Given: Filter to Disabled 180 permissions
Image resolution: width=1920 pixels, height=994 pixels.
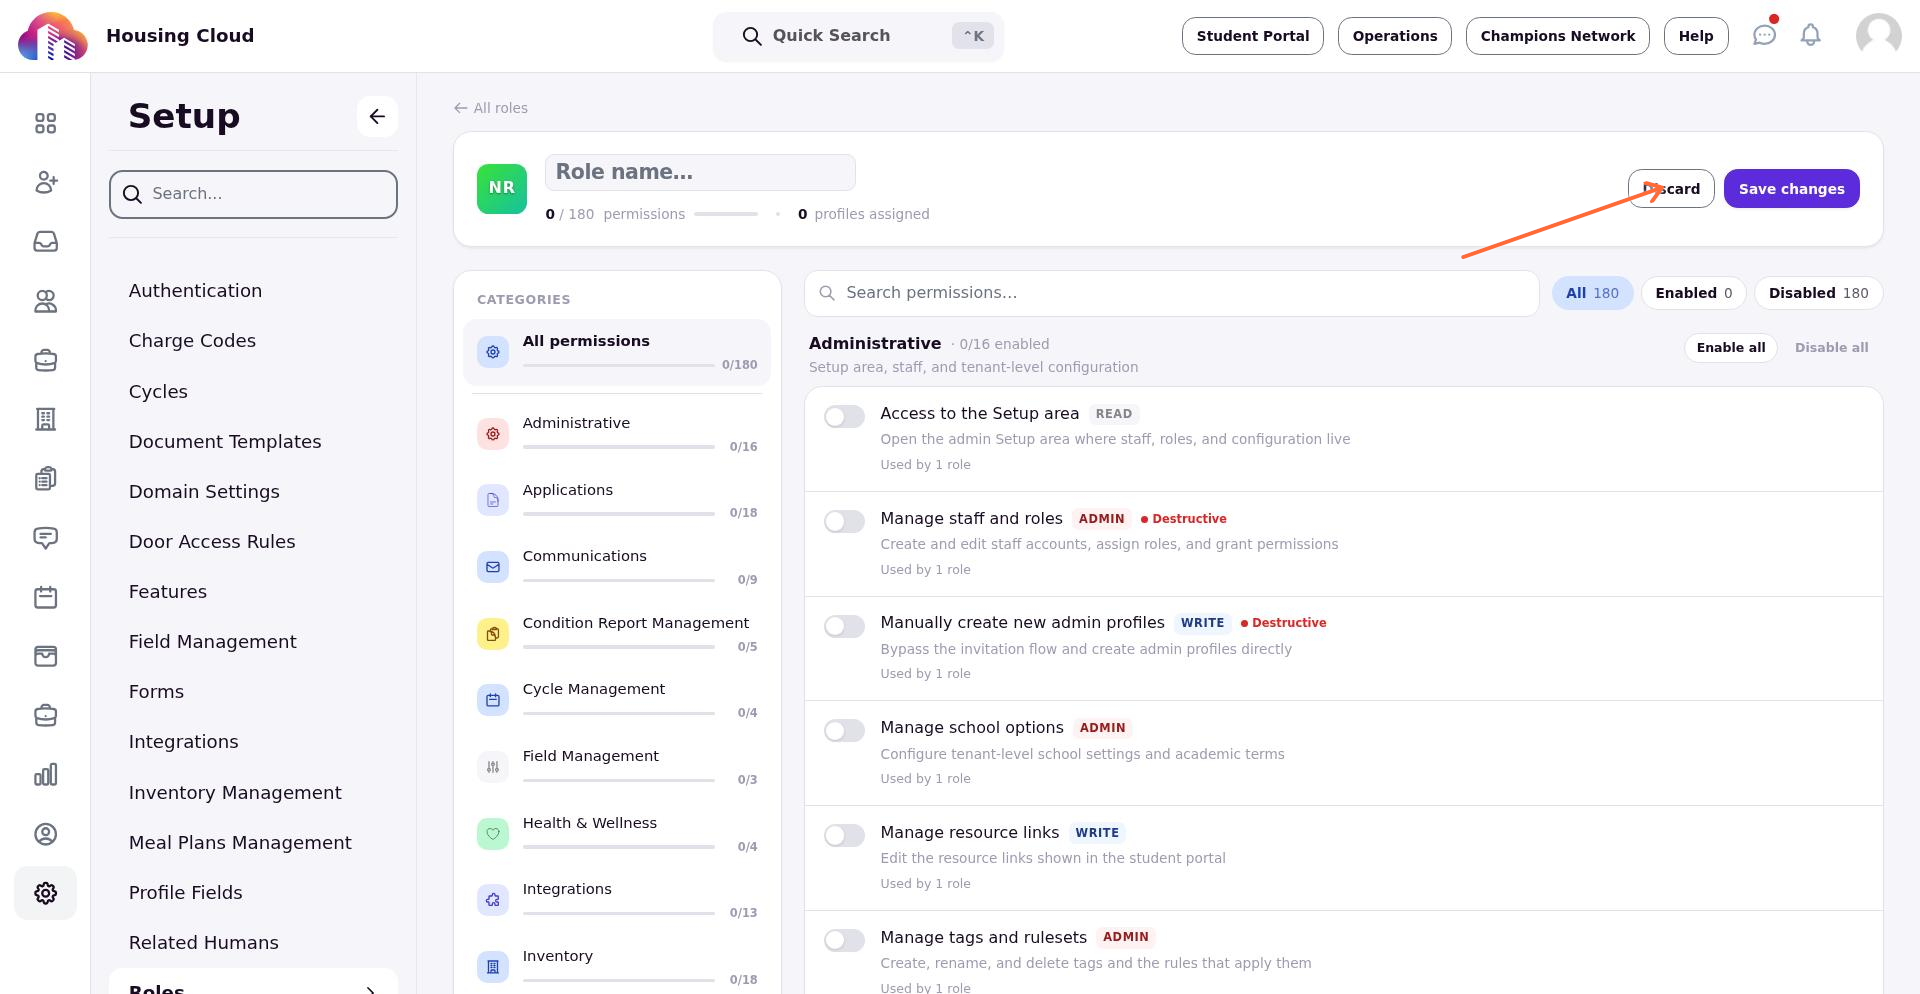Looking at the screenshot, I should [x=1818, y=293].
